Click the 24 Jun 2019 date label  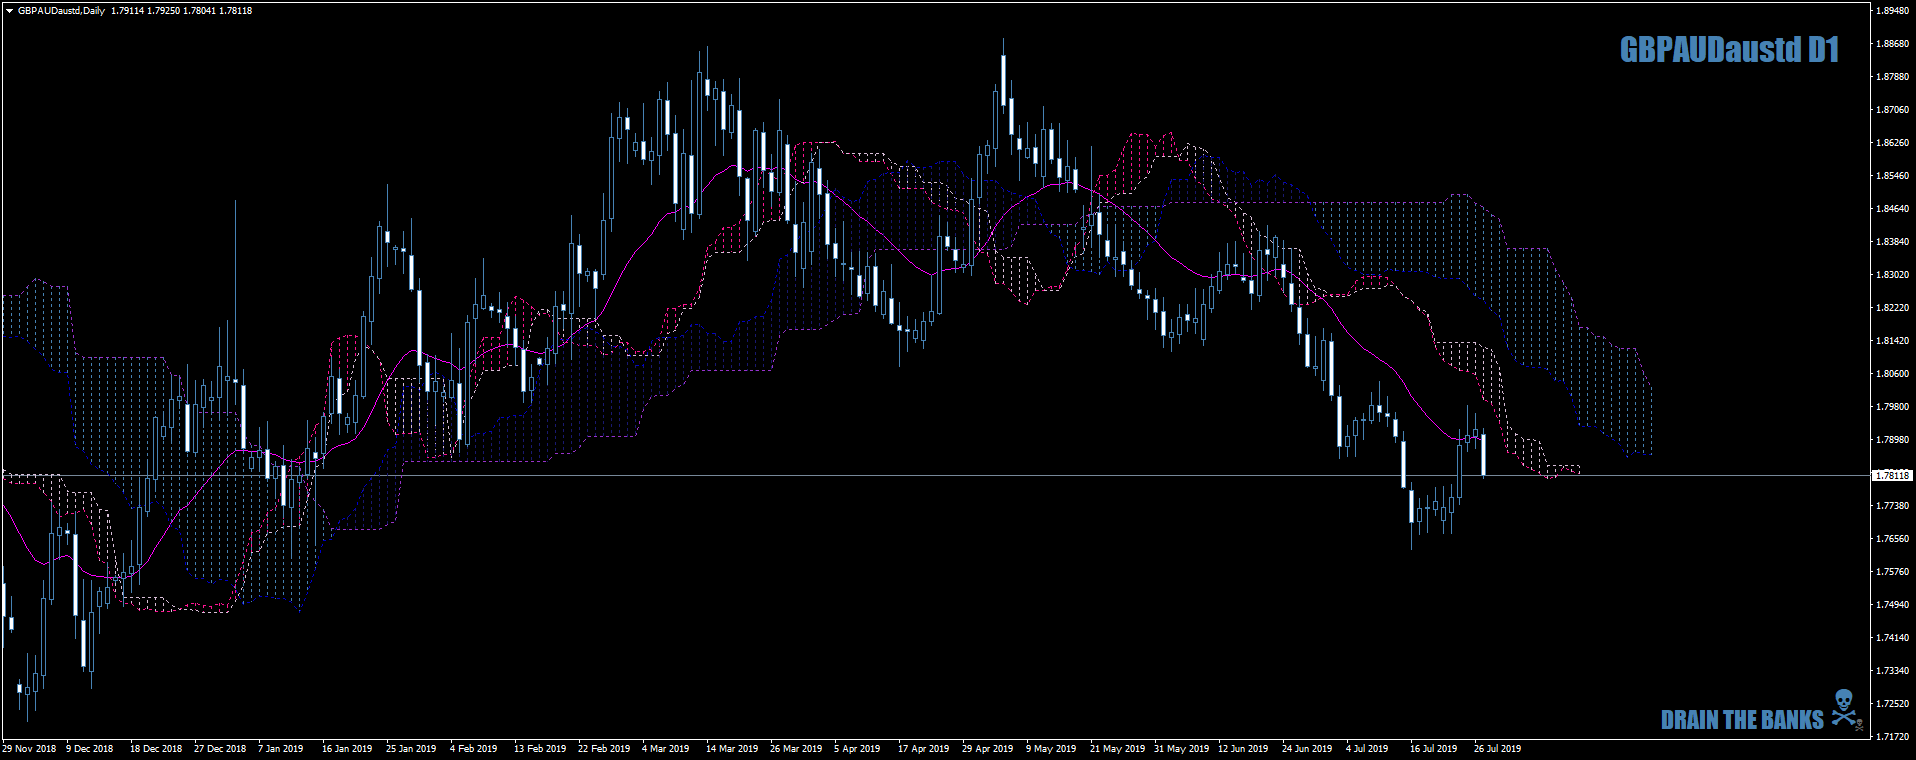point(1308,749)
